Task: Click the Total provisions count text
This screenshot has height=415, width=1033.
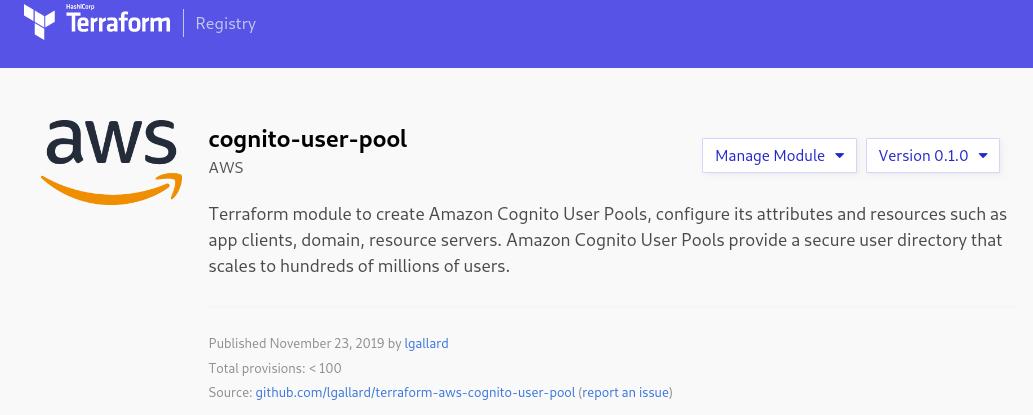Action: [275, 368]
